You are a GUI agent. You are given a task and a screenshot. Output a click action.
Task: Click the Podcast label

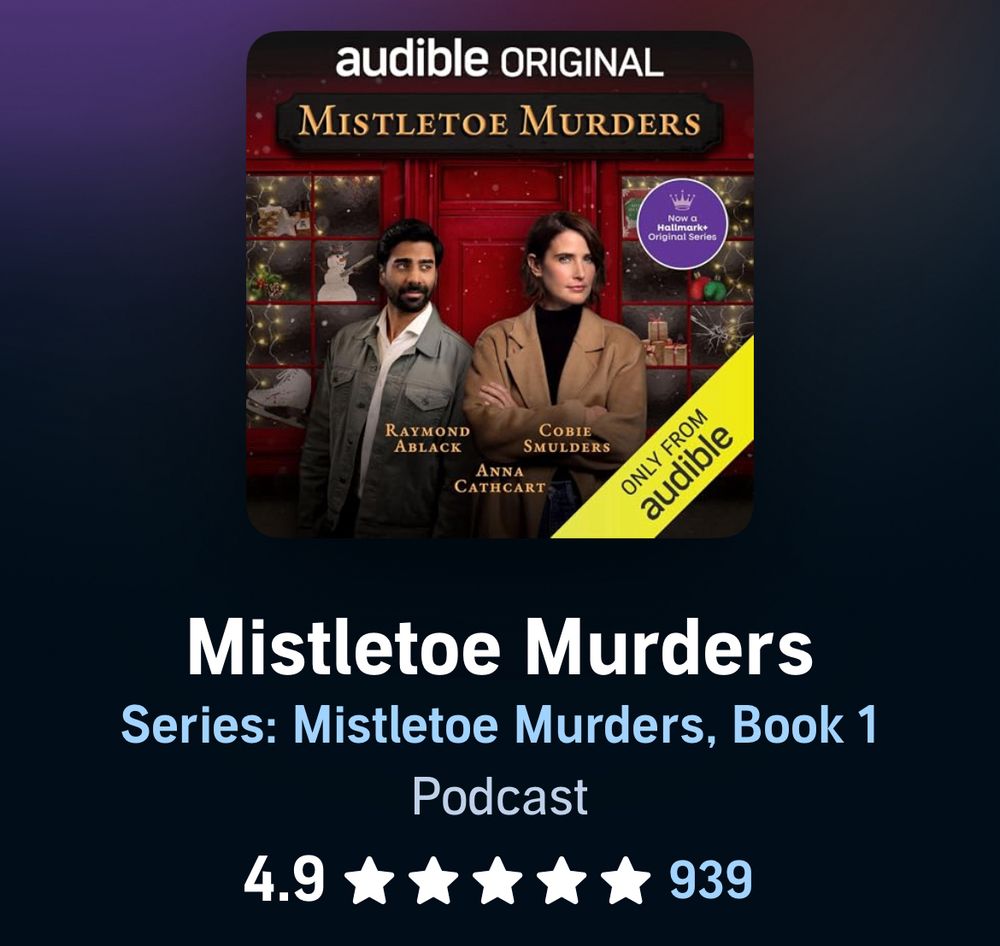pos(500,796)
